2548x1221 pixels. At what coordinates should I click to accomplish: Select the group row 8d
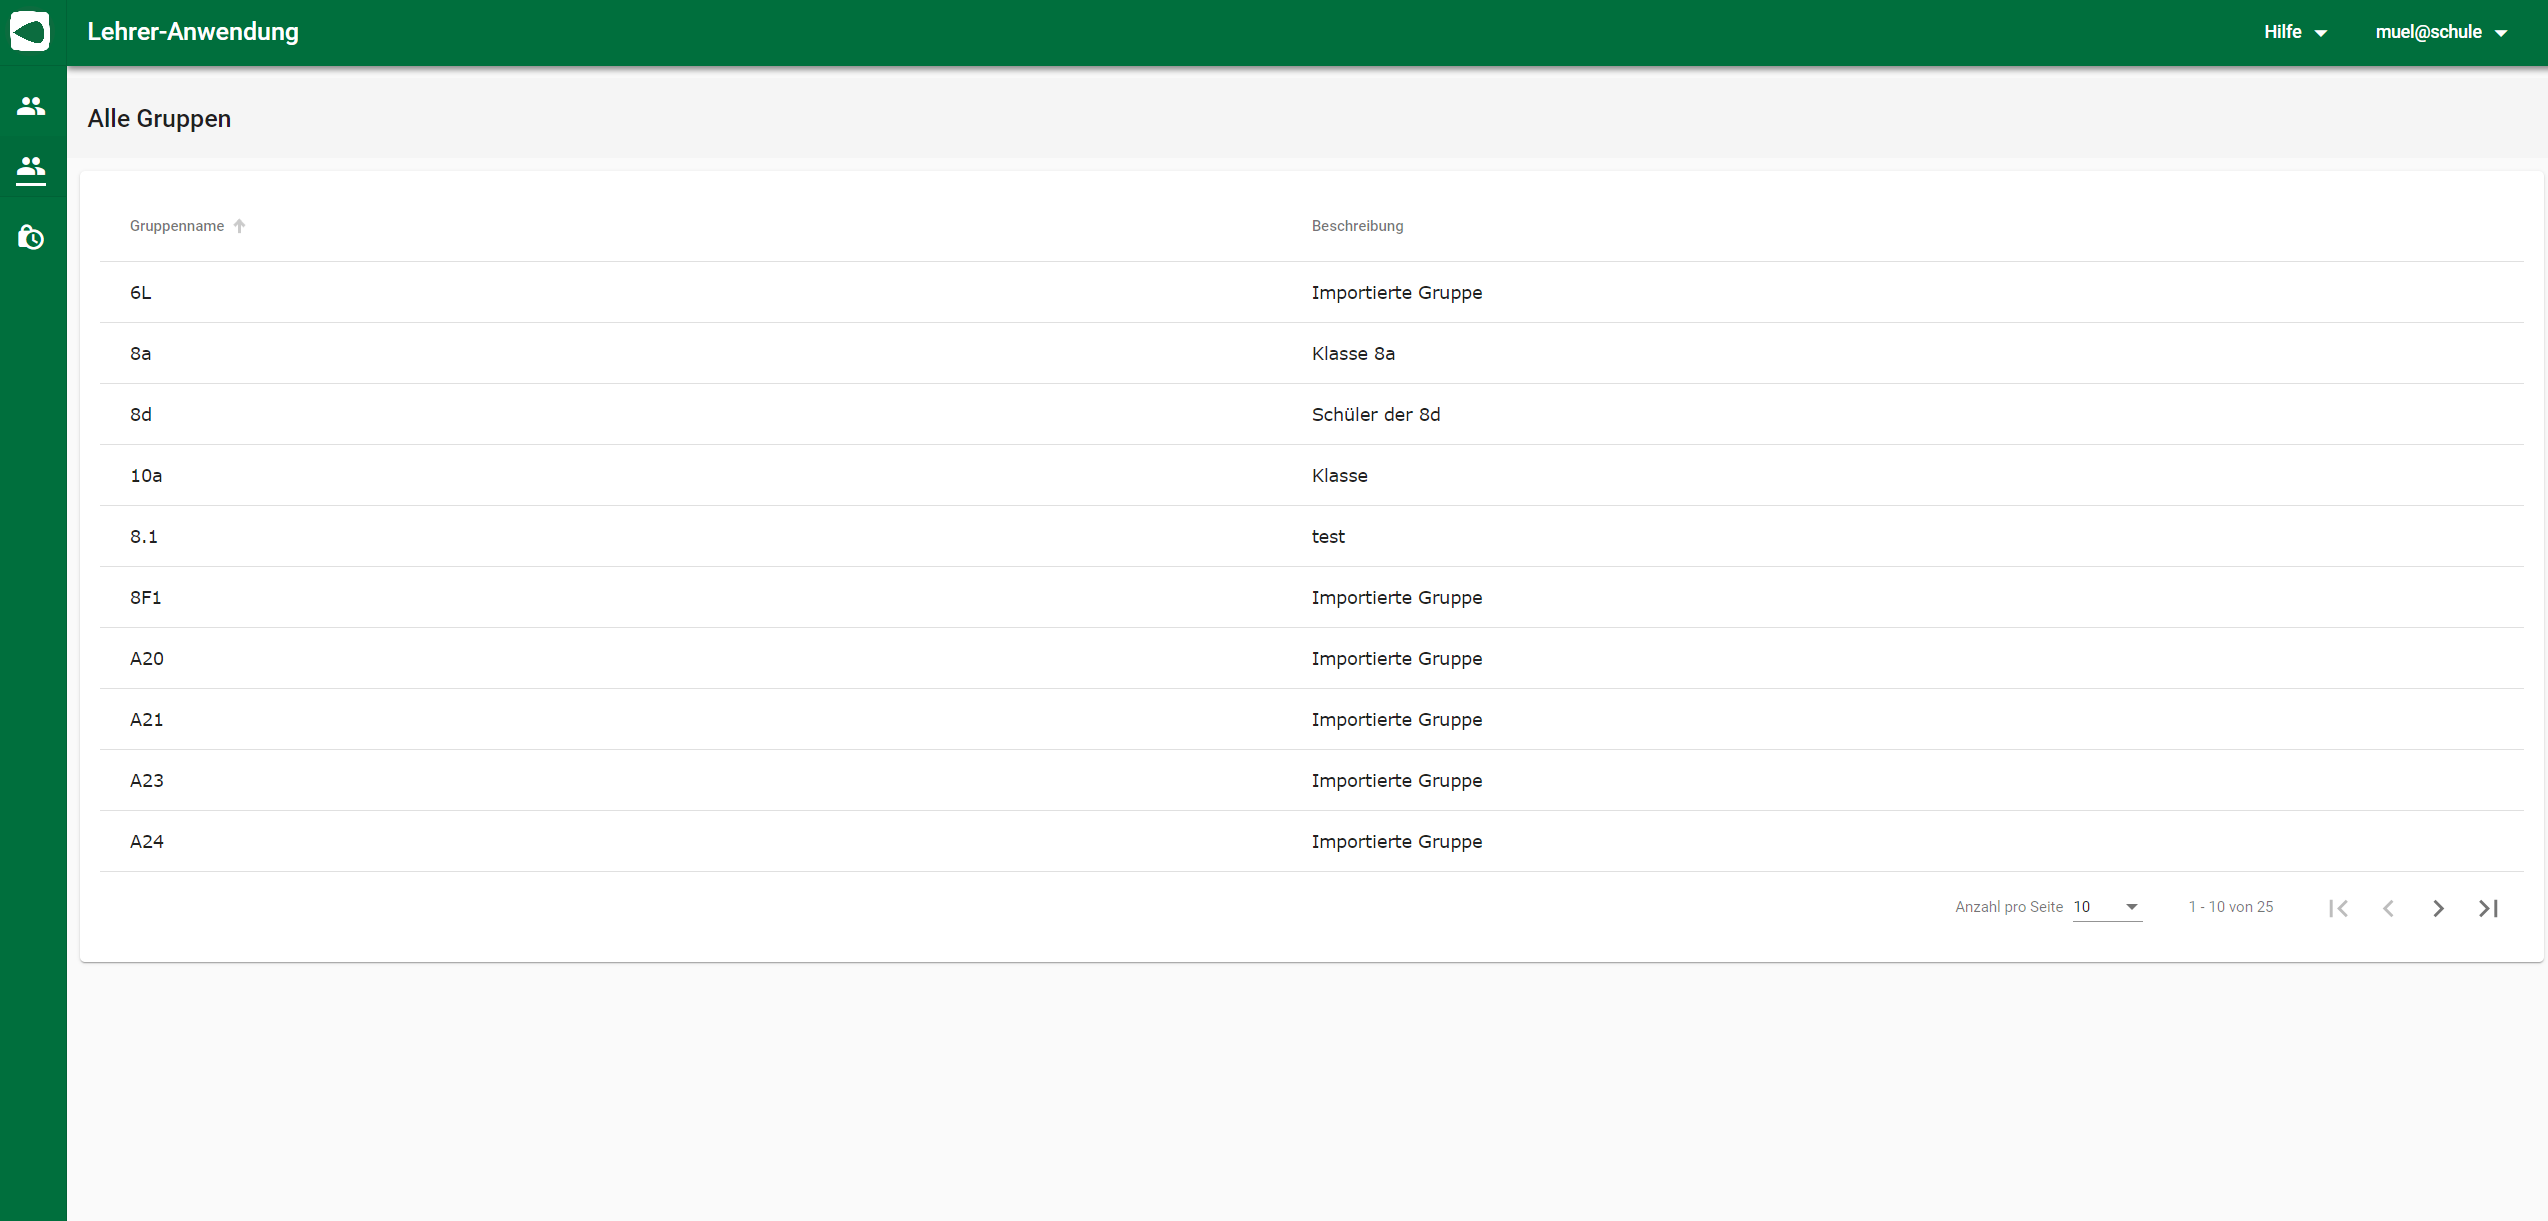click(1311, 414)
